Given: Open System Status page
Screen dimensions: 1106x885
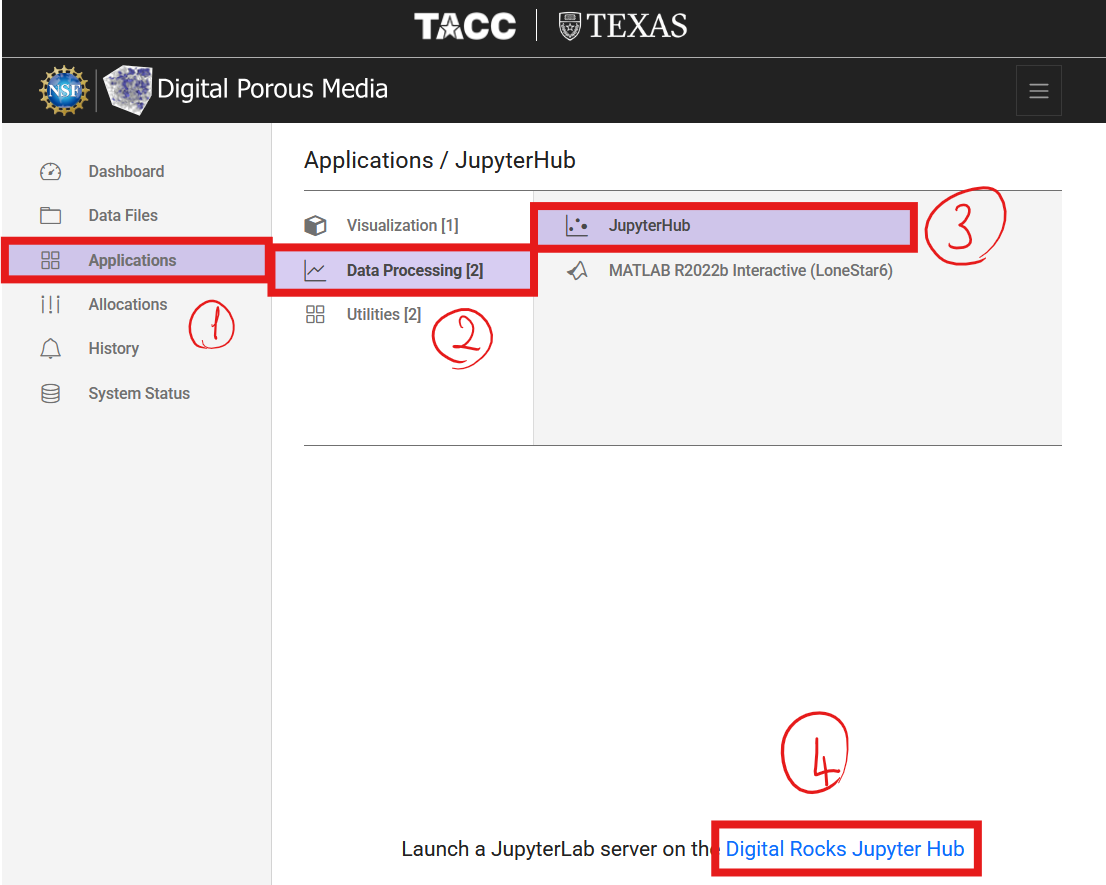Looking at the screenshot, I should [139, 393].
